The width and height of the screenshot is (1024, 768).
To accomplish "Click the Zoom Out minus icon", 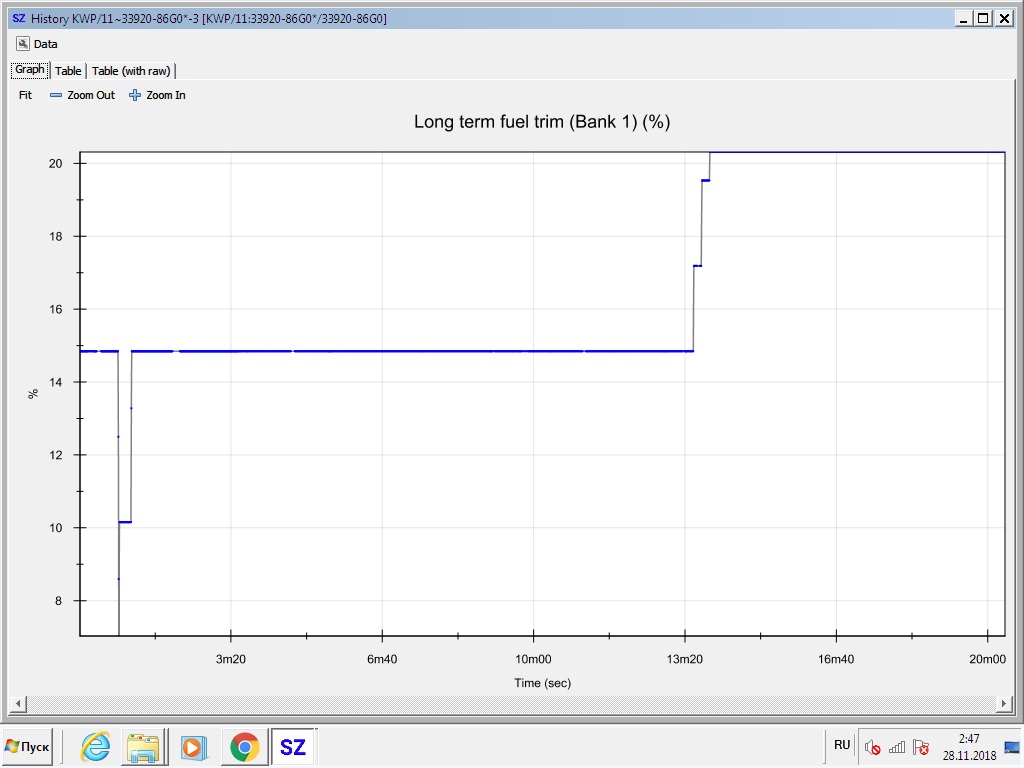I will pyautogui.click(x=56, y=95).
